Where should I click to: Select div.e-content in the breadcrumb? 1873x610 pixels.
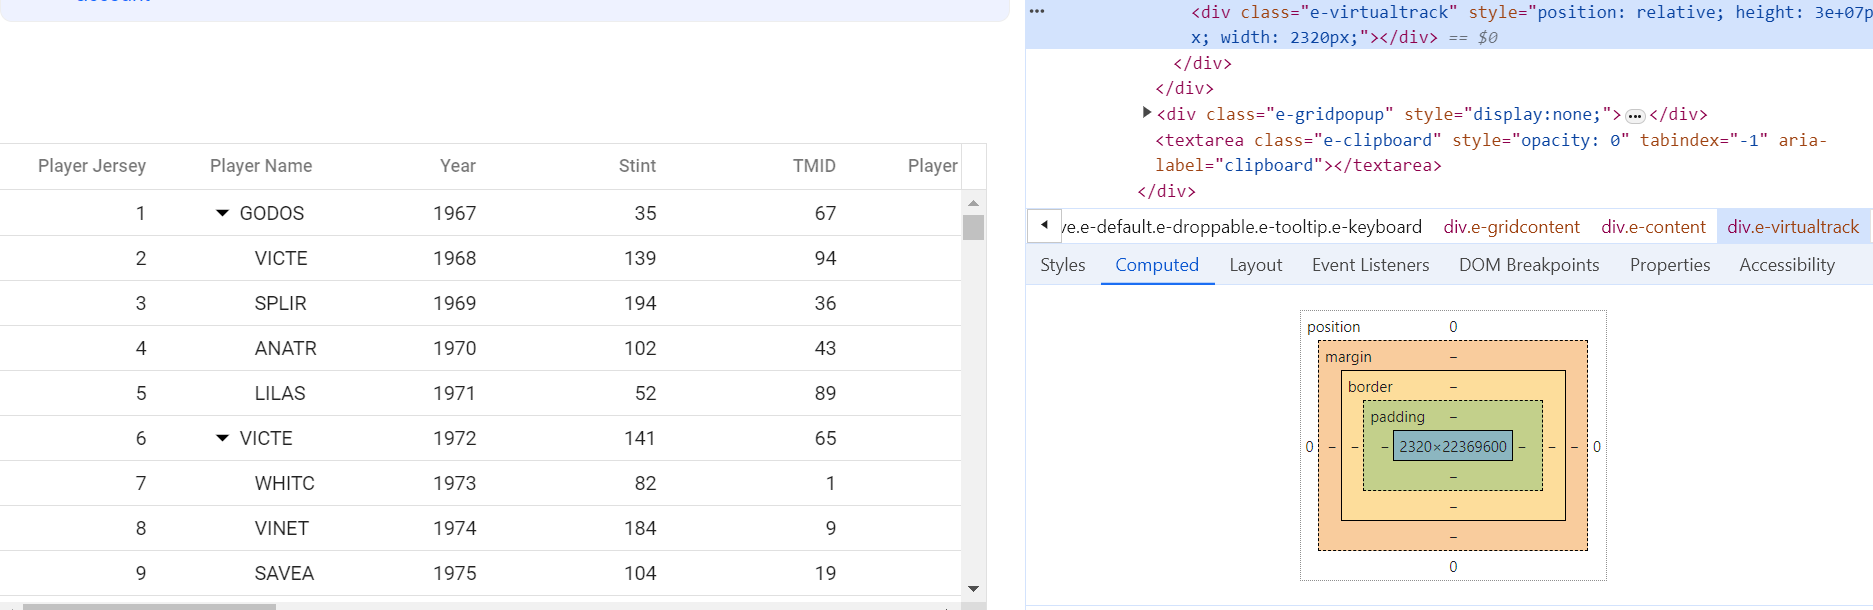pyautogui.click(x=1653, y=227)
